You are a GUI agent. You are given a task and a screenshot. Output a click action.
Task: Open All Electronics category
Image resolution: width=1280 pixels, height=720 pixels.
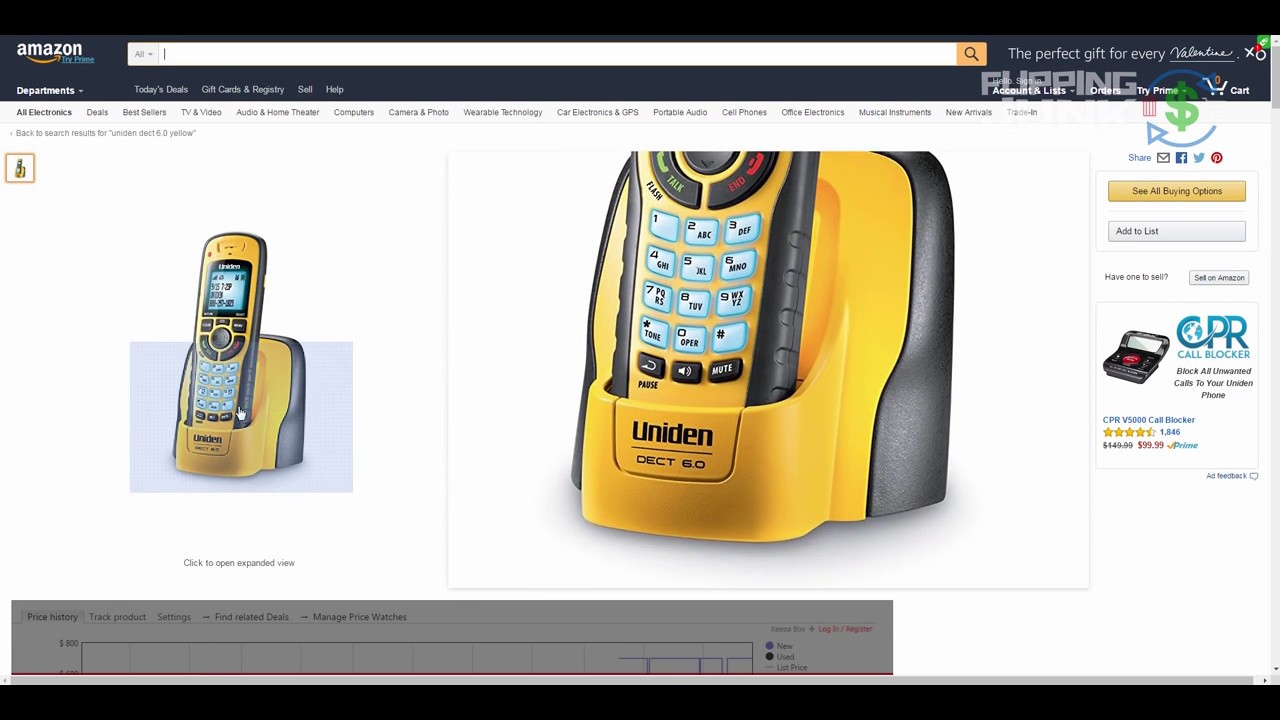pos(44,112)
